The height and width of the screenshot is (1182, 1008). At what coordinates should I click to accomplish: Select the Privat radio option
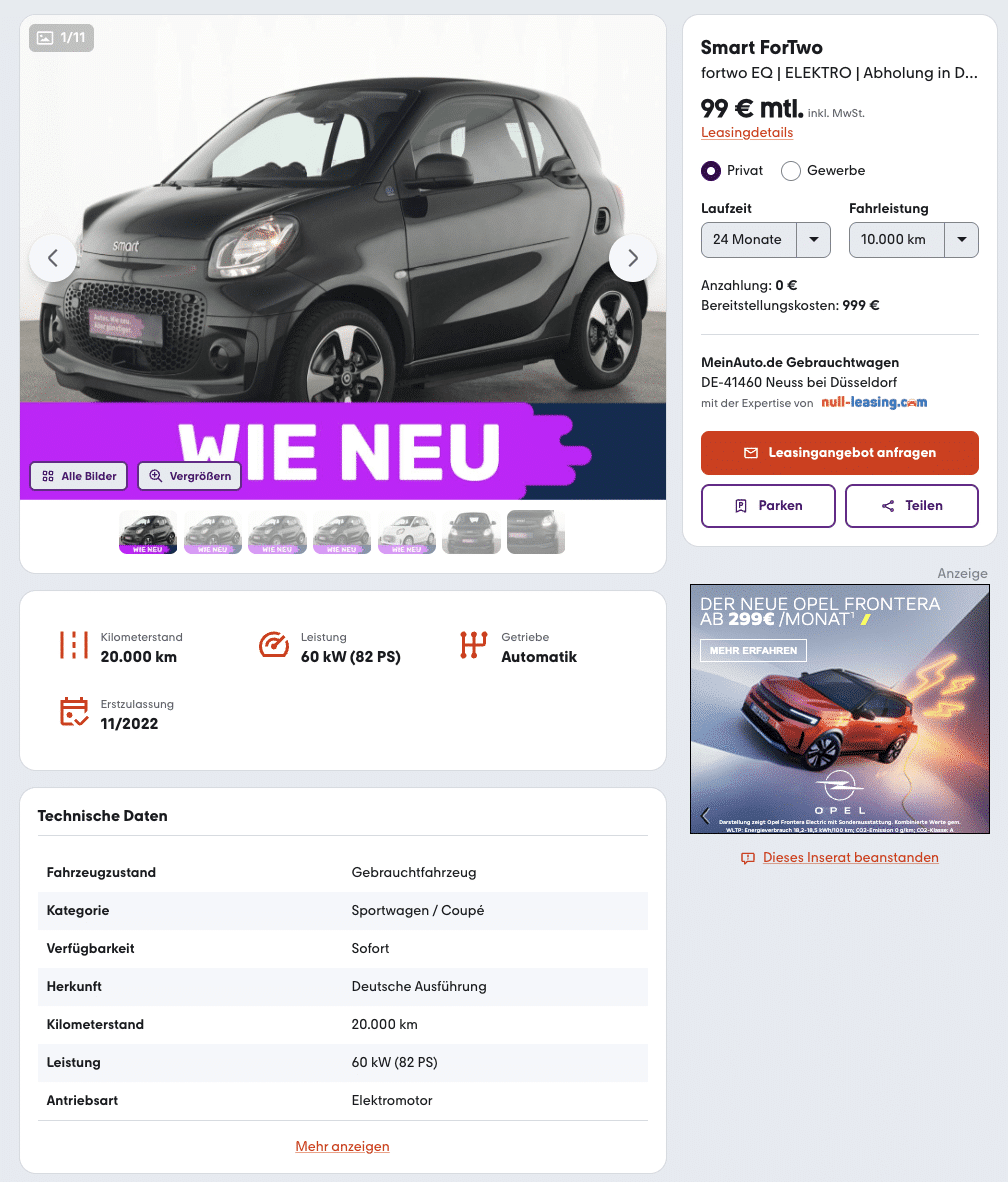coord(710,171)
